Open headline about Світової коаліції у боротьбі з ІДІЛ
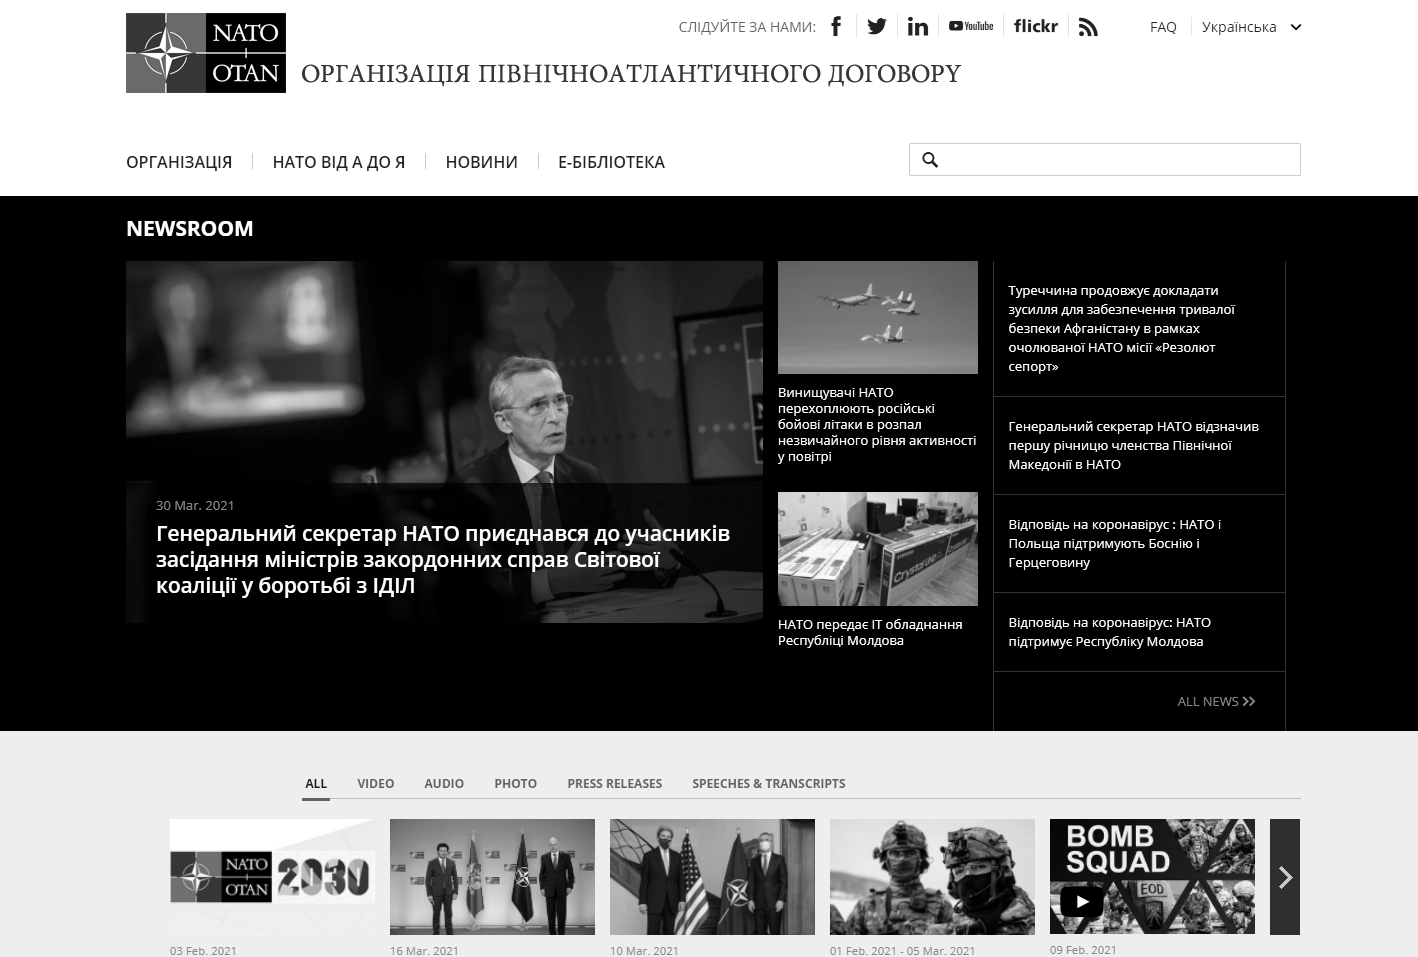 coord(443,559)
